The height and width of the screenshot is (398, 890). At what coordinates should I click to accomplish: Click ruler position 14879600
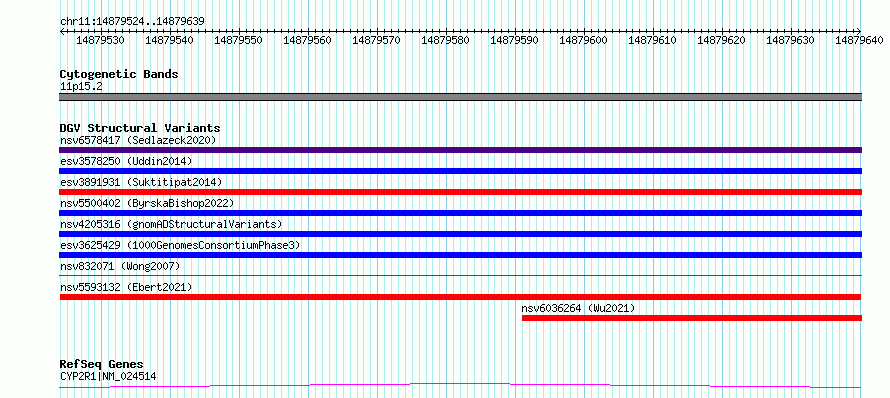click(583, 40)
